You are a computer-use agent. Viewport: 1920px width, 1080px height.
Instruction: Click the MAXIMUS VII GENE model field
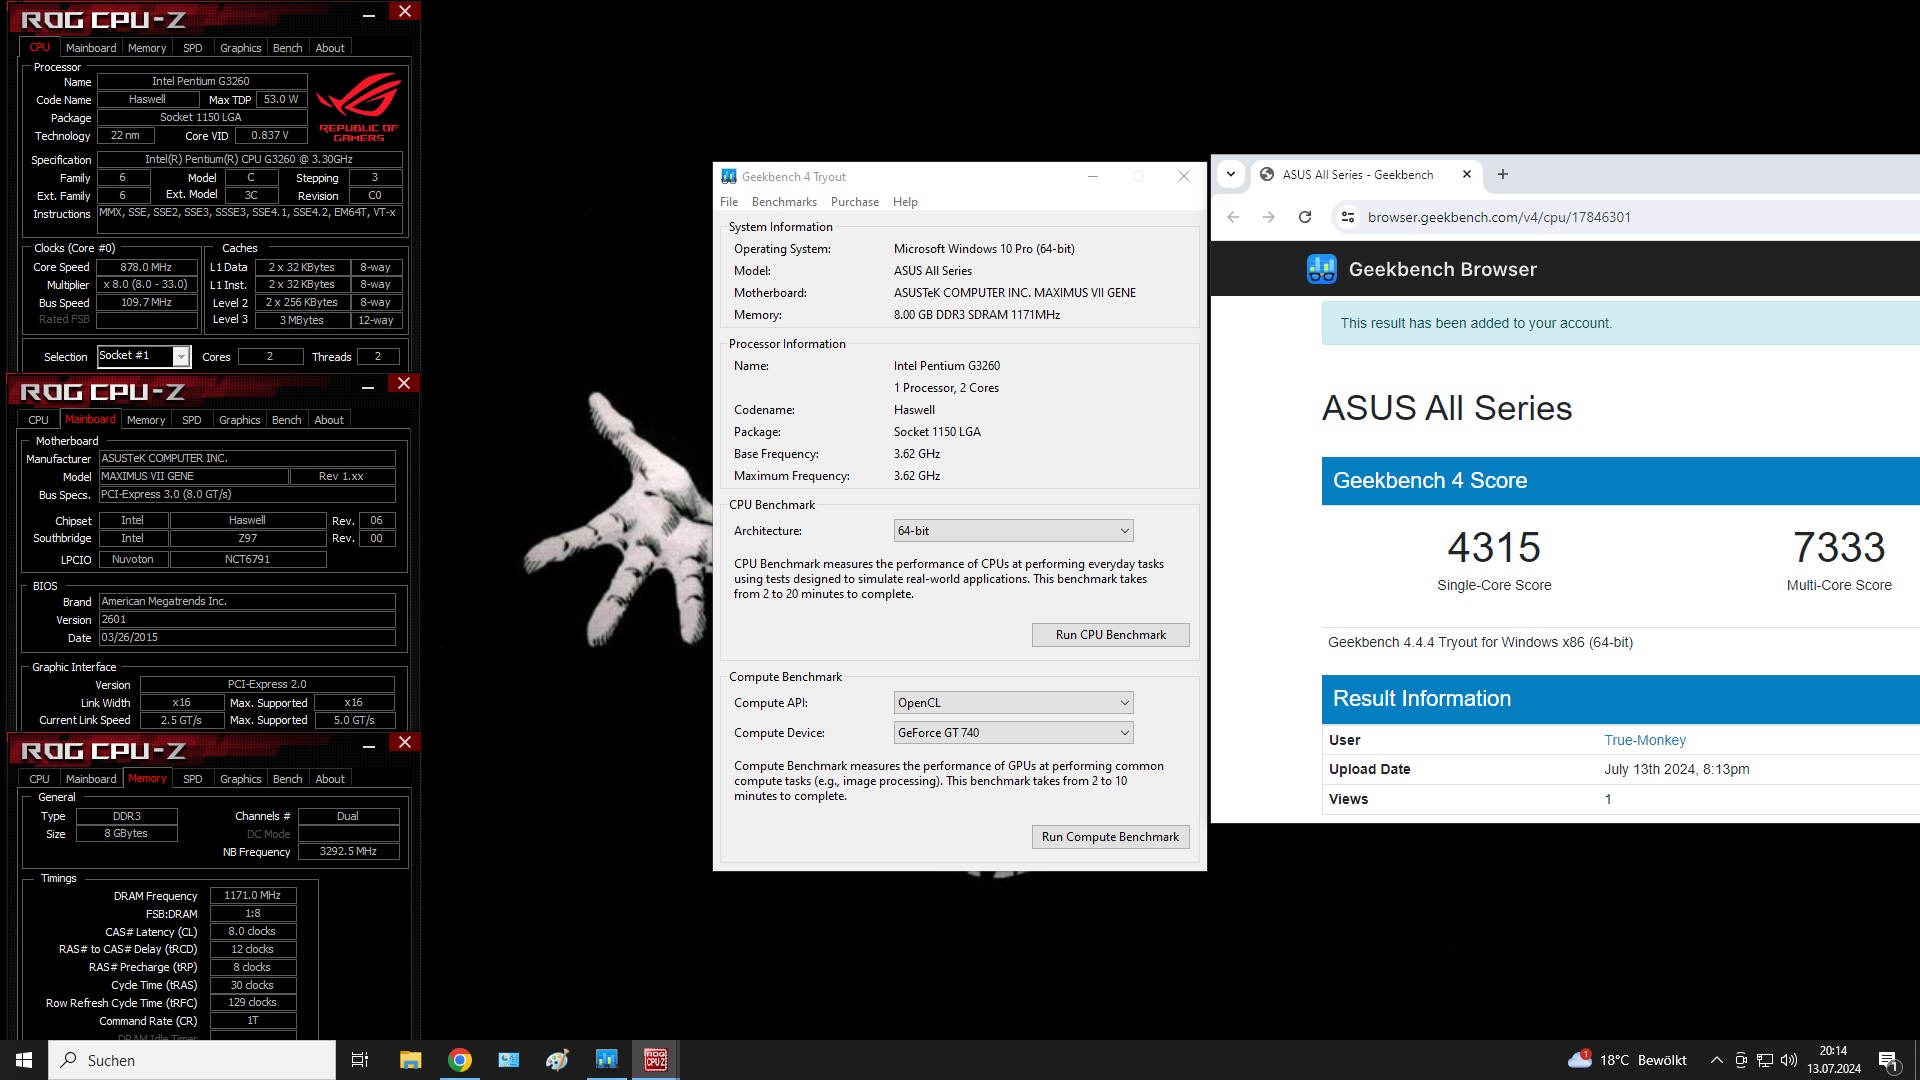(193, 476)
